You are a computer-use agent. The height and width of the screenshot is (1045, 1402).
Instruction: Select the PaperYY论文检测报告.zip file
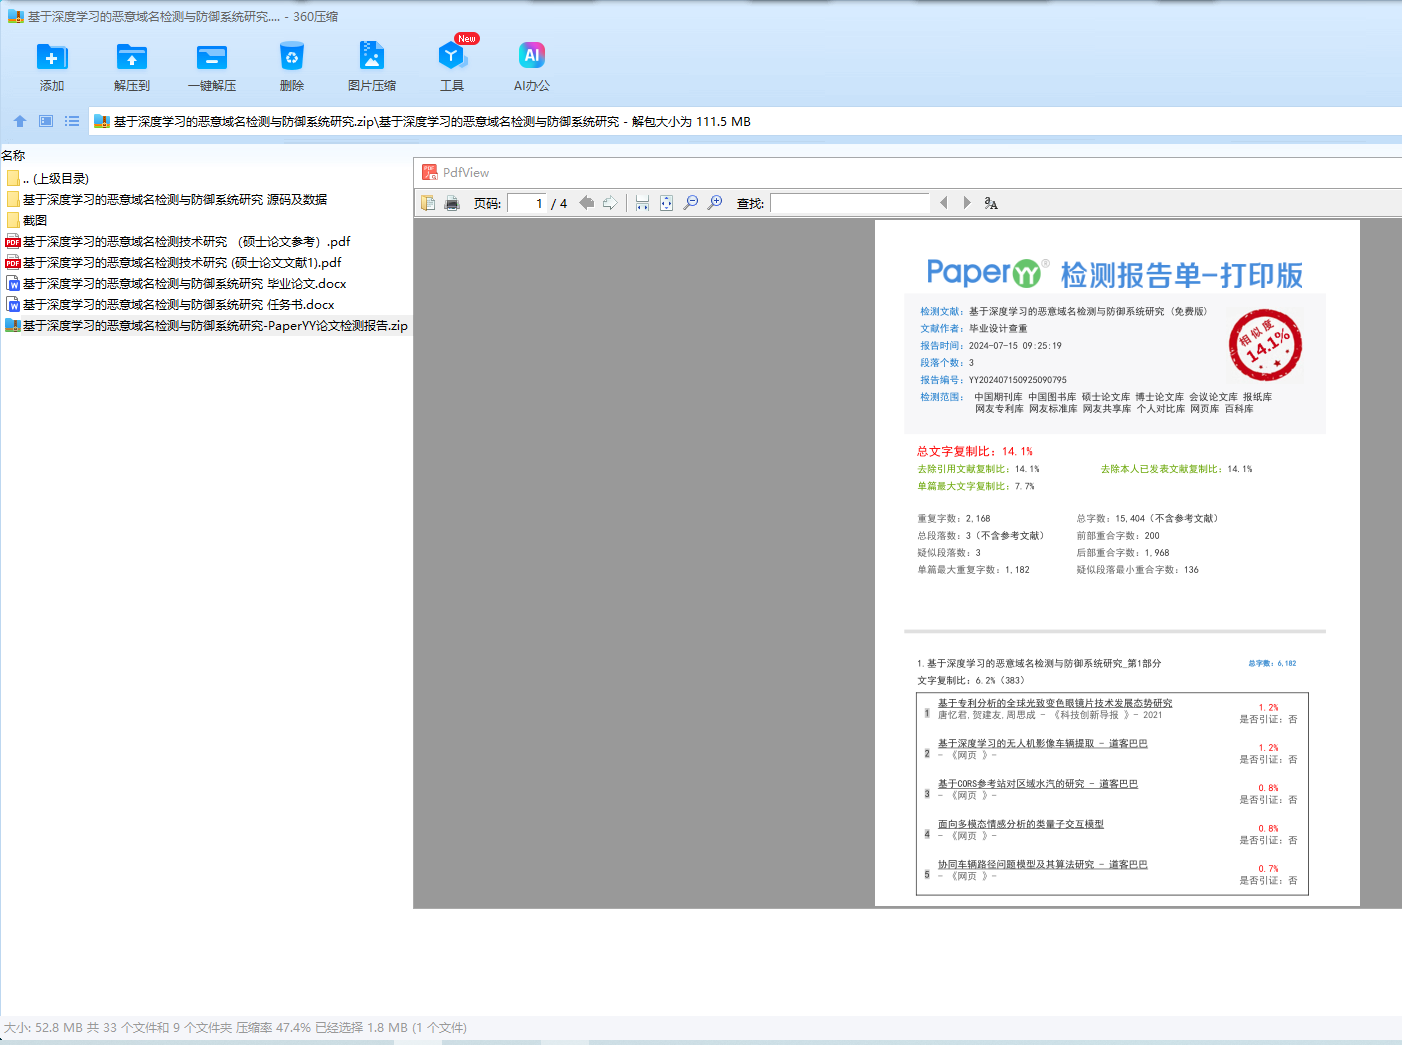coord(206,325)
